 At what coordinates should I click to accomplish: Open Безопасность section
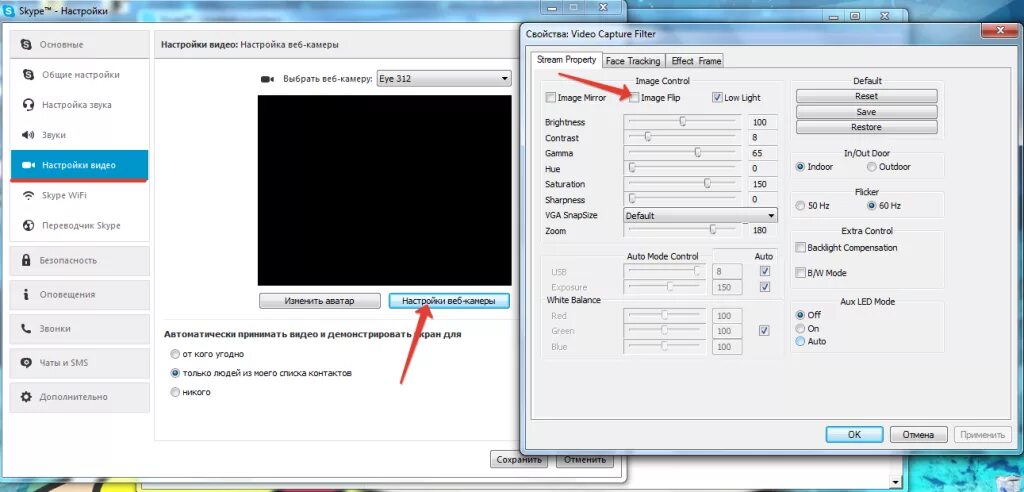tap(80, 260)
